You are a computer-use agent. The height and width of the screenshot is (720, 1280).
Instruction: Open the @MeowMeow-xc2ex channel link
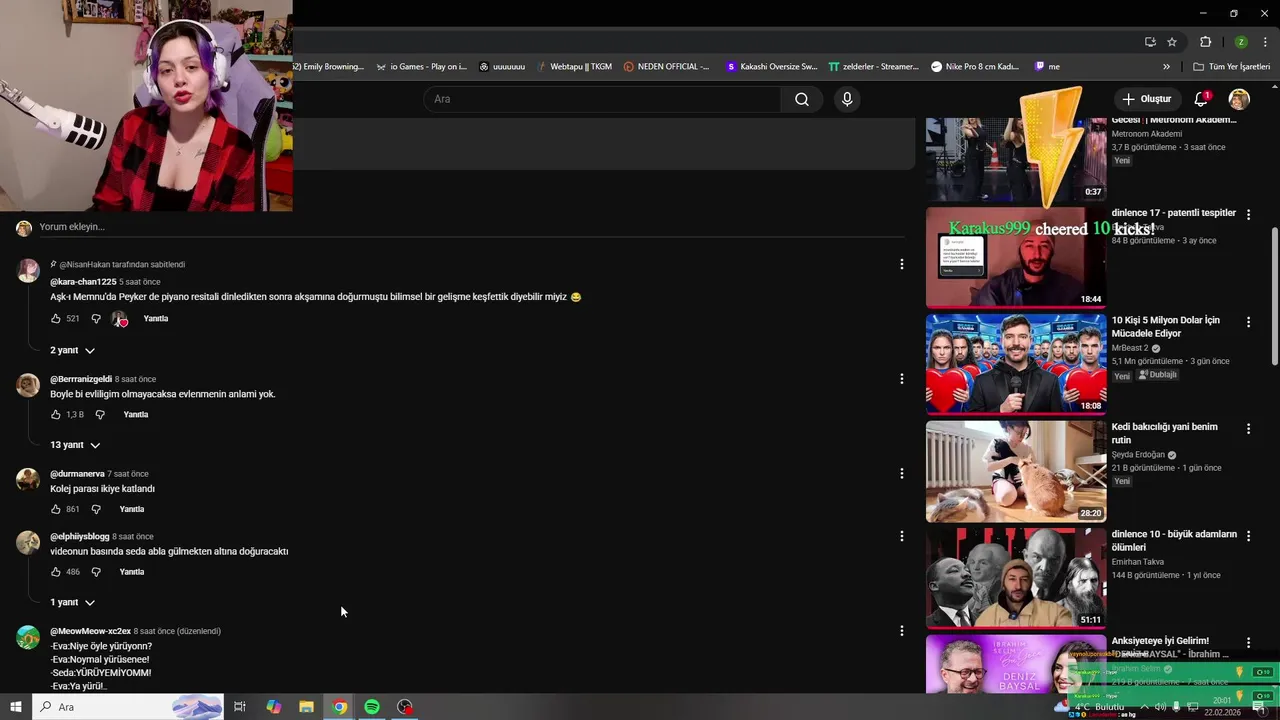[91, 632]
